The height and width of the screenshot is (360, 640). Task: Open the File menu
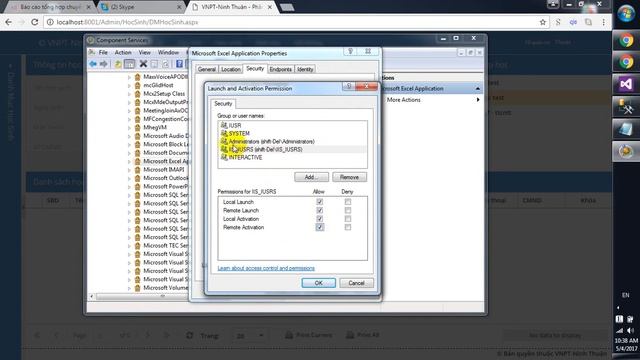(x=103, y=52)
